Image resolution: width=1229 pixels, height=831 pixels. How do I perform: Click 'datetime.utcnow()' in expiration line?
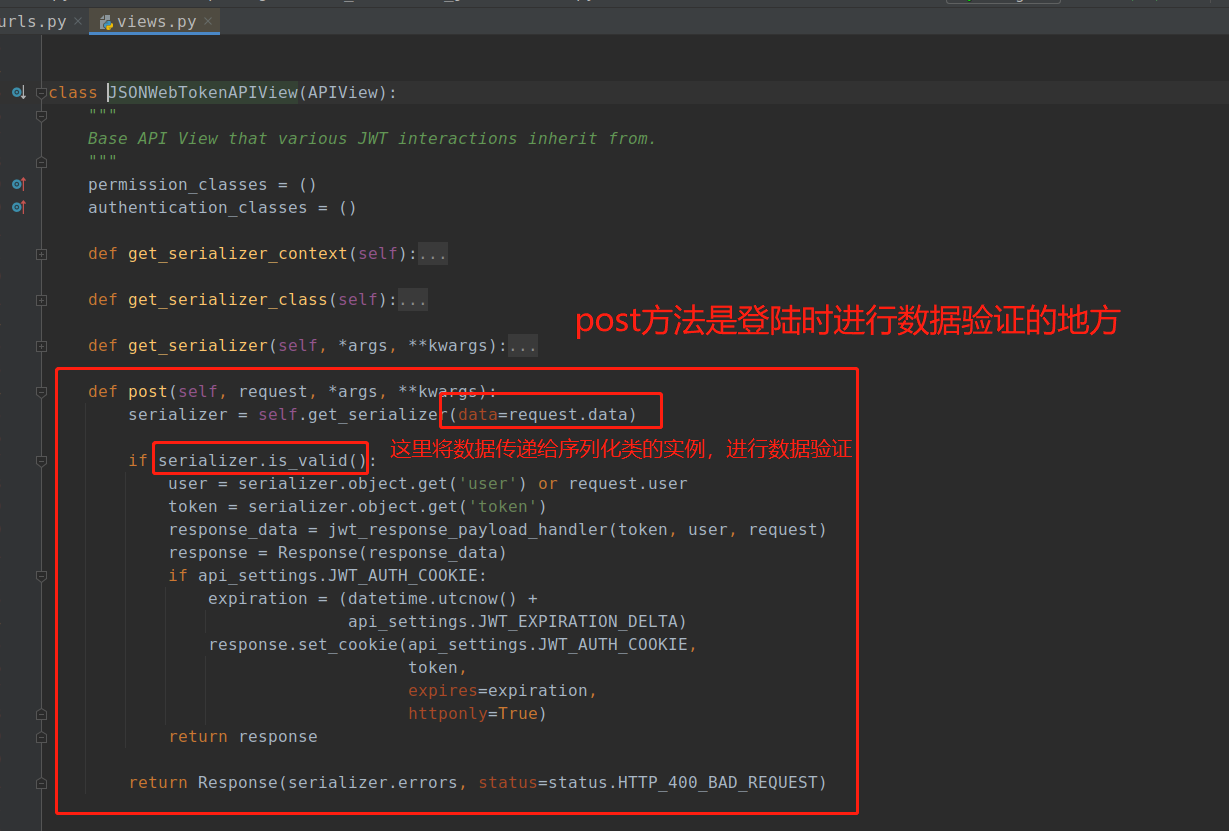[433, 599]
